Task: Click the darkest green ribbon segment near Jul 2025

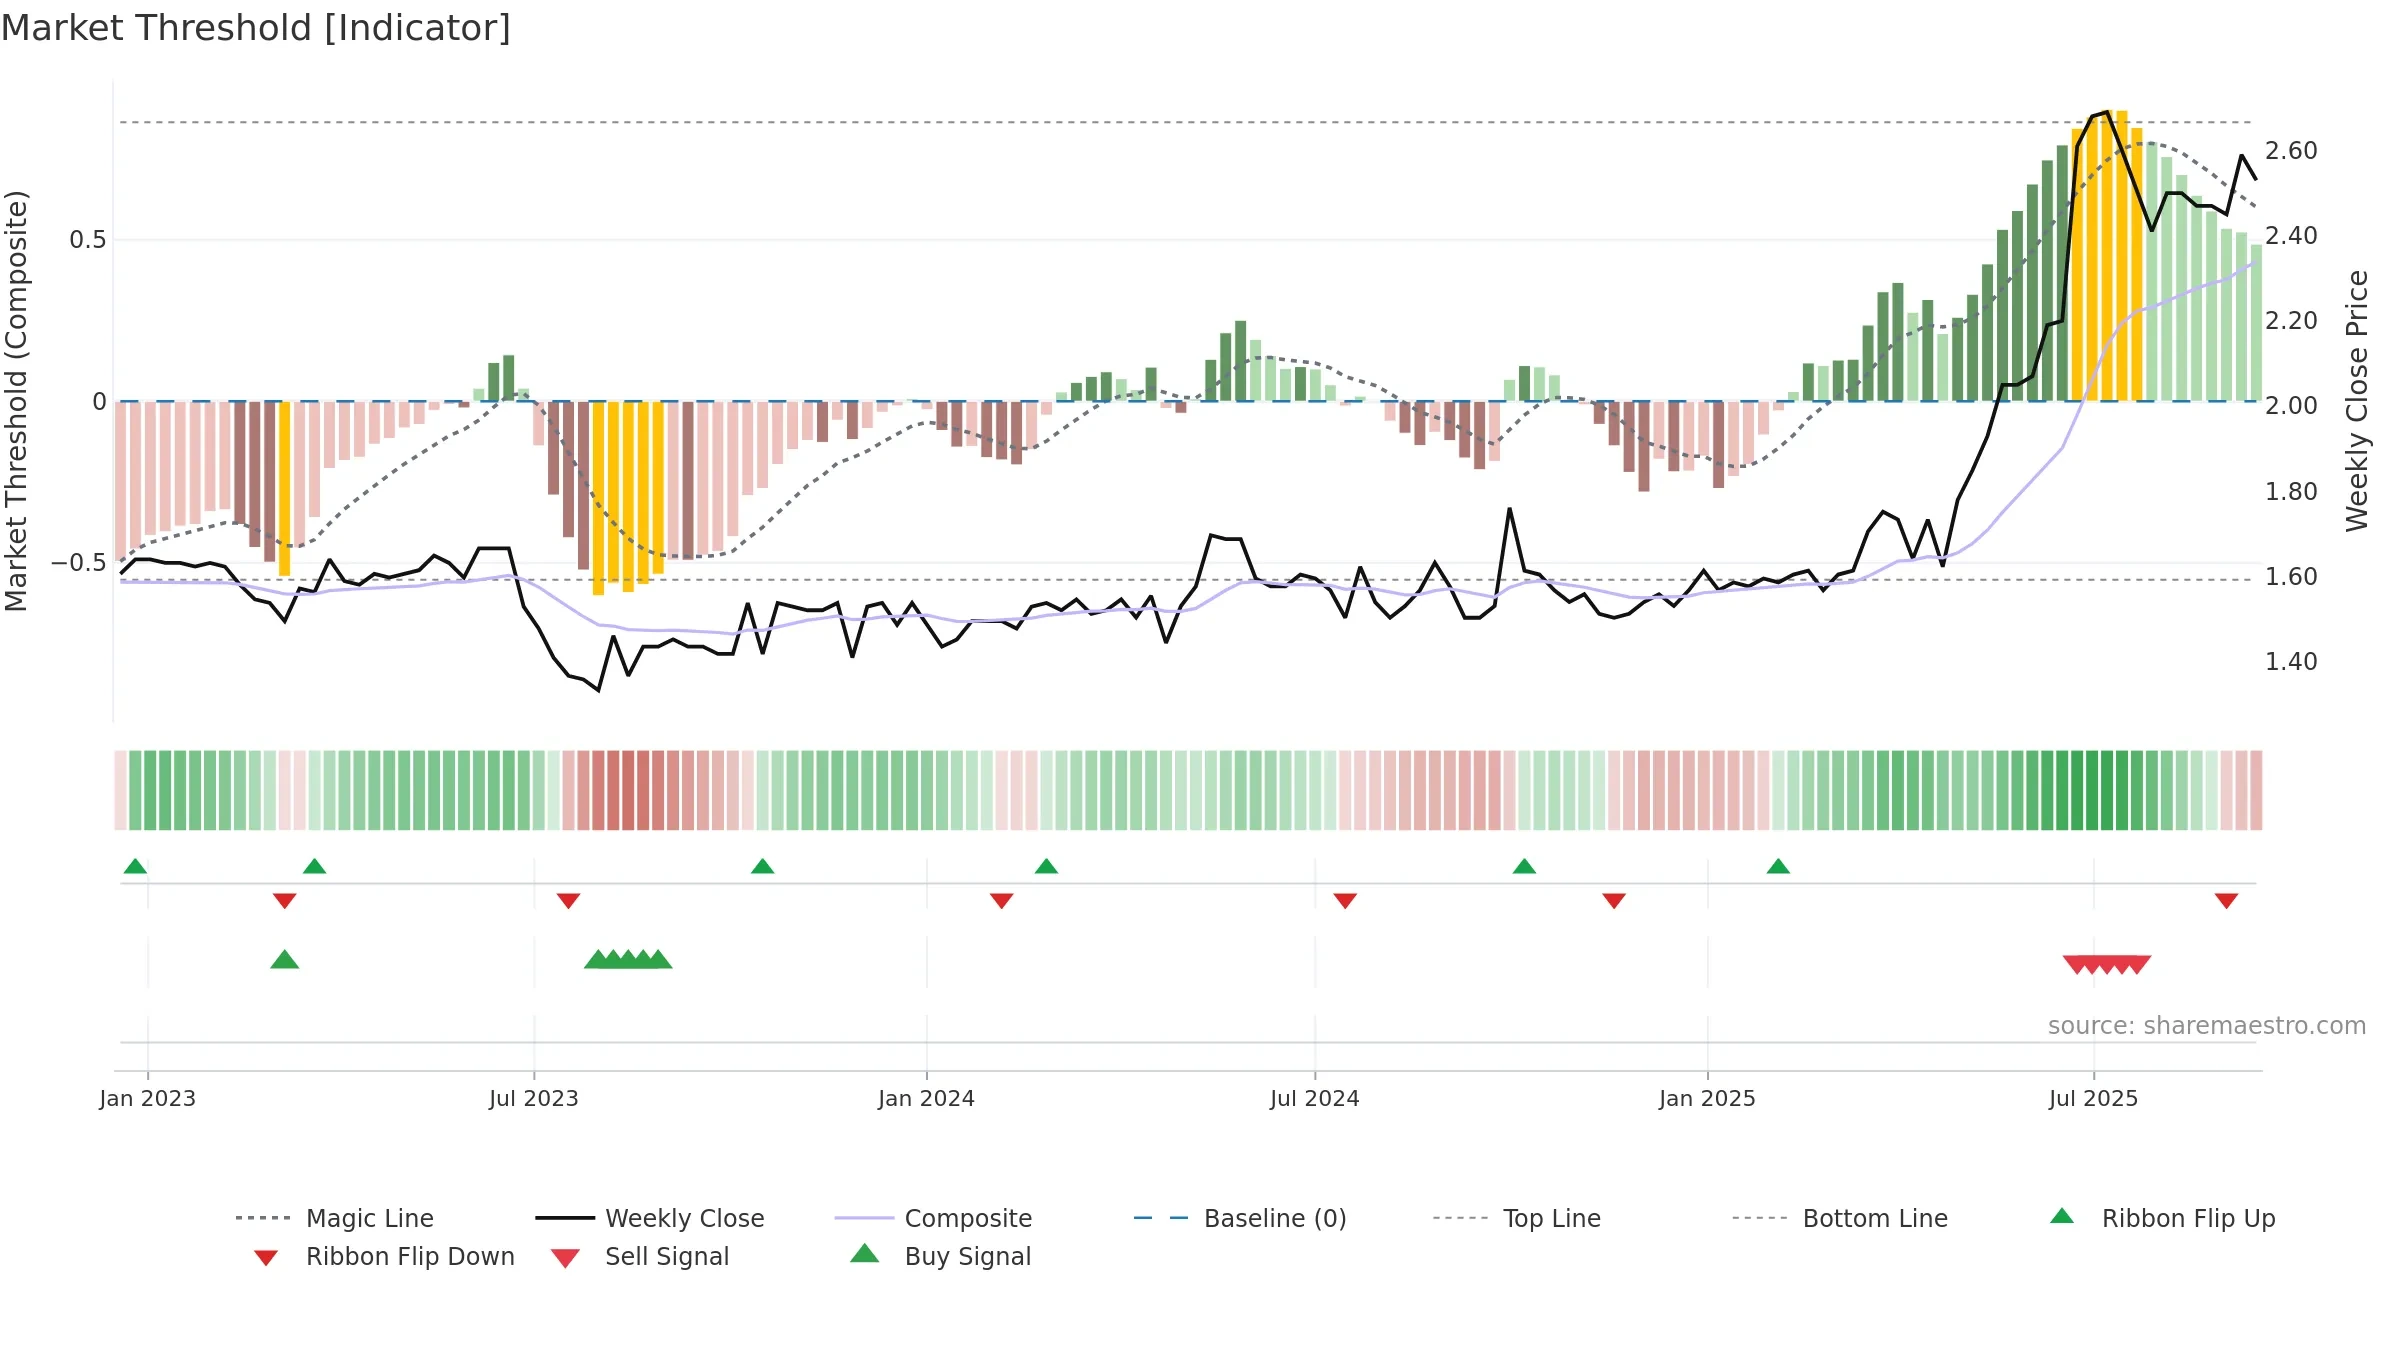Action: coord(2092,790)
